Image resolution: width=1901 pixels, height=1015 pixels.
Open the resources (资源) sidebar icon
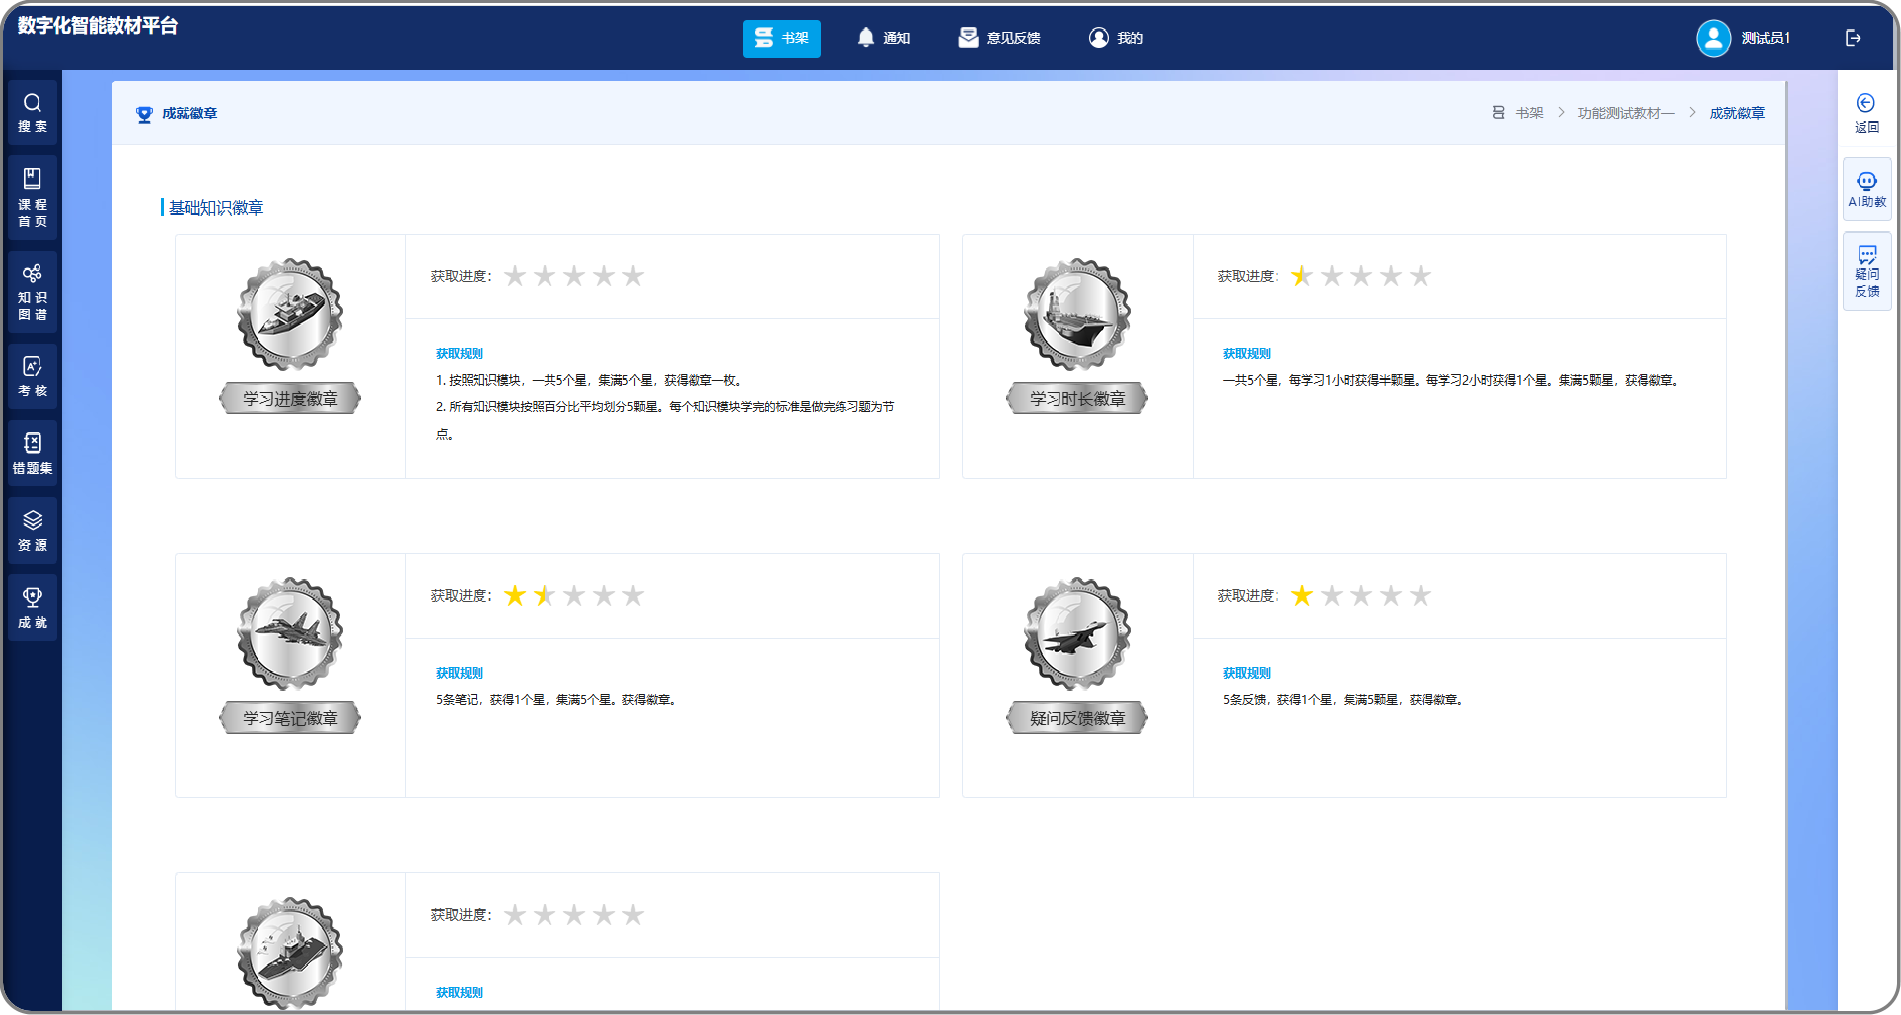point(32,531)
